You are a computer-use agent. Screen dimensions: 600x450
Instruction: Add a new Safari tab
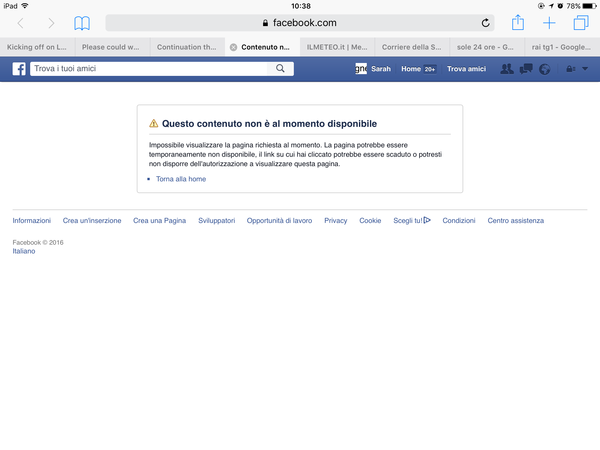click(x=549, y=23)
